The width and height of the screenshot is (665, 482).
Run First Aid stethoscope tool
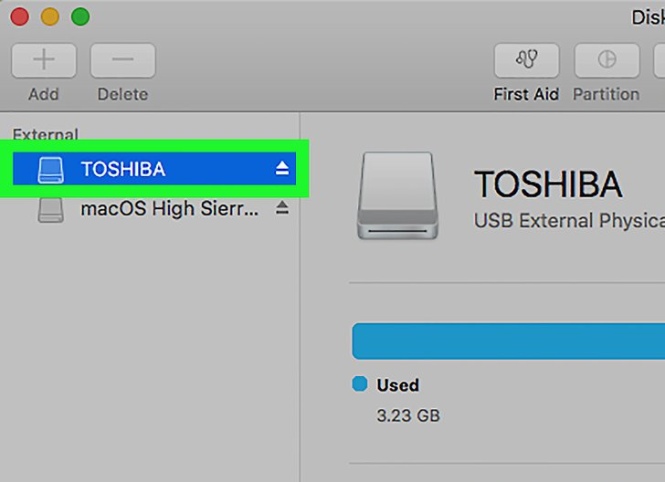click(x=526, y=60)
